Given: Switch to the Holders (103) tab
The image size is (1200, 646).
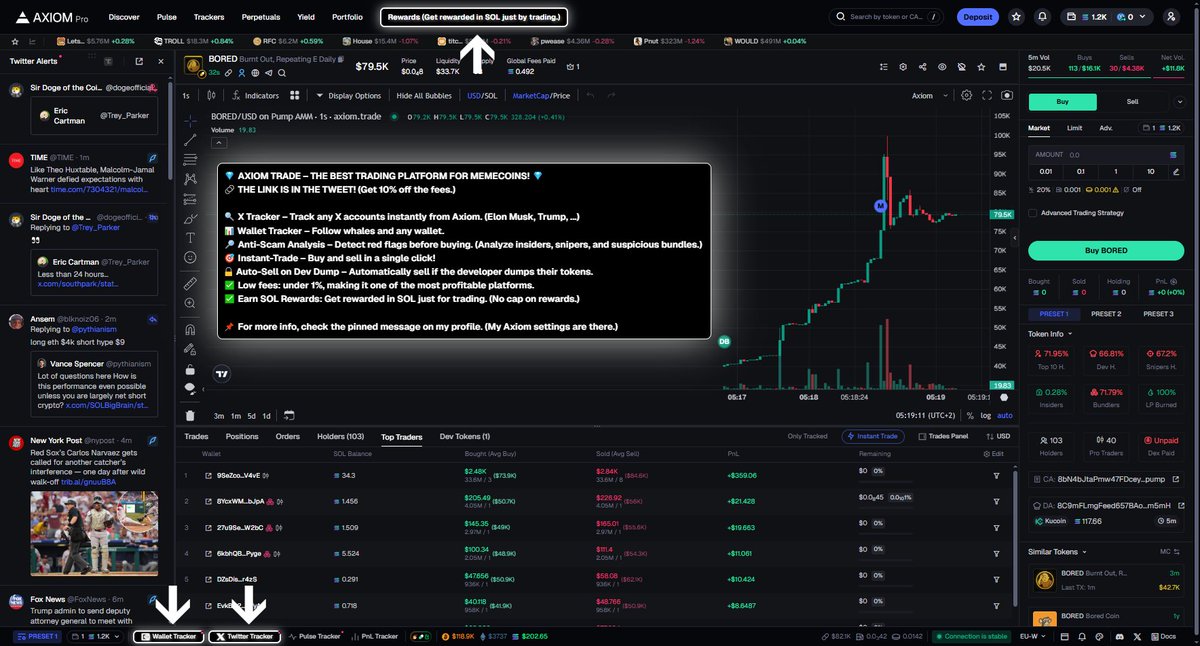Looking at the screenshot, I should 340,437.
